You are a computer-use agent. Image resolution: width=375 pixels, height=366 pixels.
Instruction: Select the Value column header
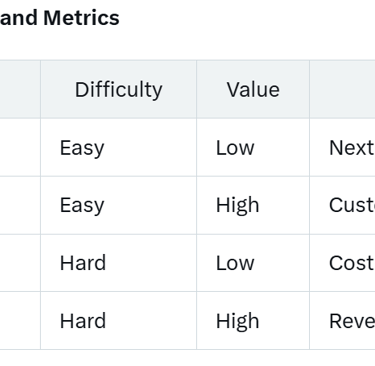click(253, 89)
